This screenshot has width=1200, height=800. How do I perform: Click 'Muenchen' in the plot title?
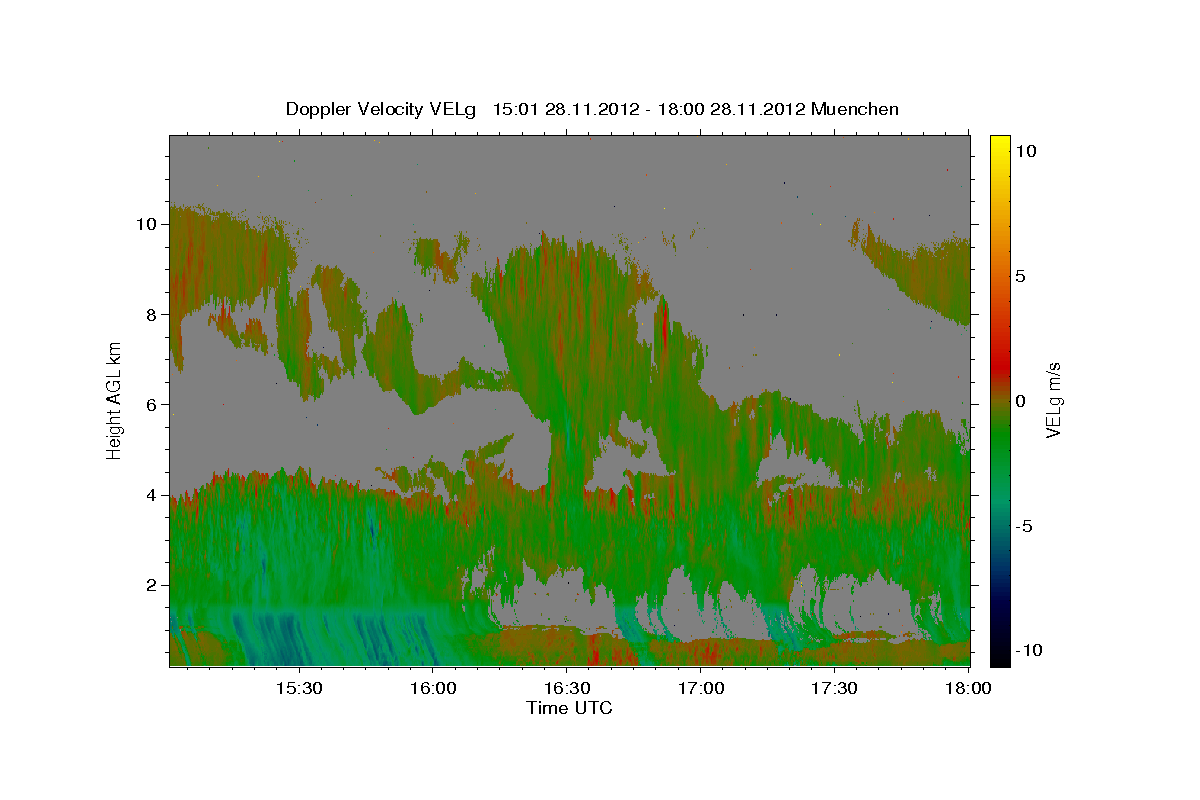pyautogui.click(x=856, y=109)
